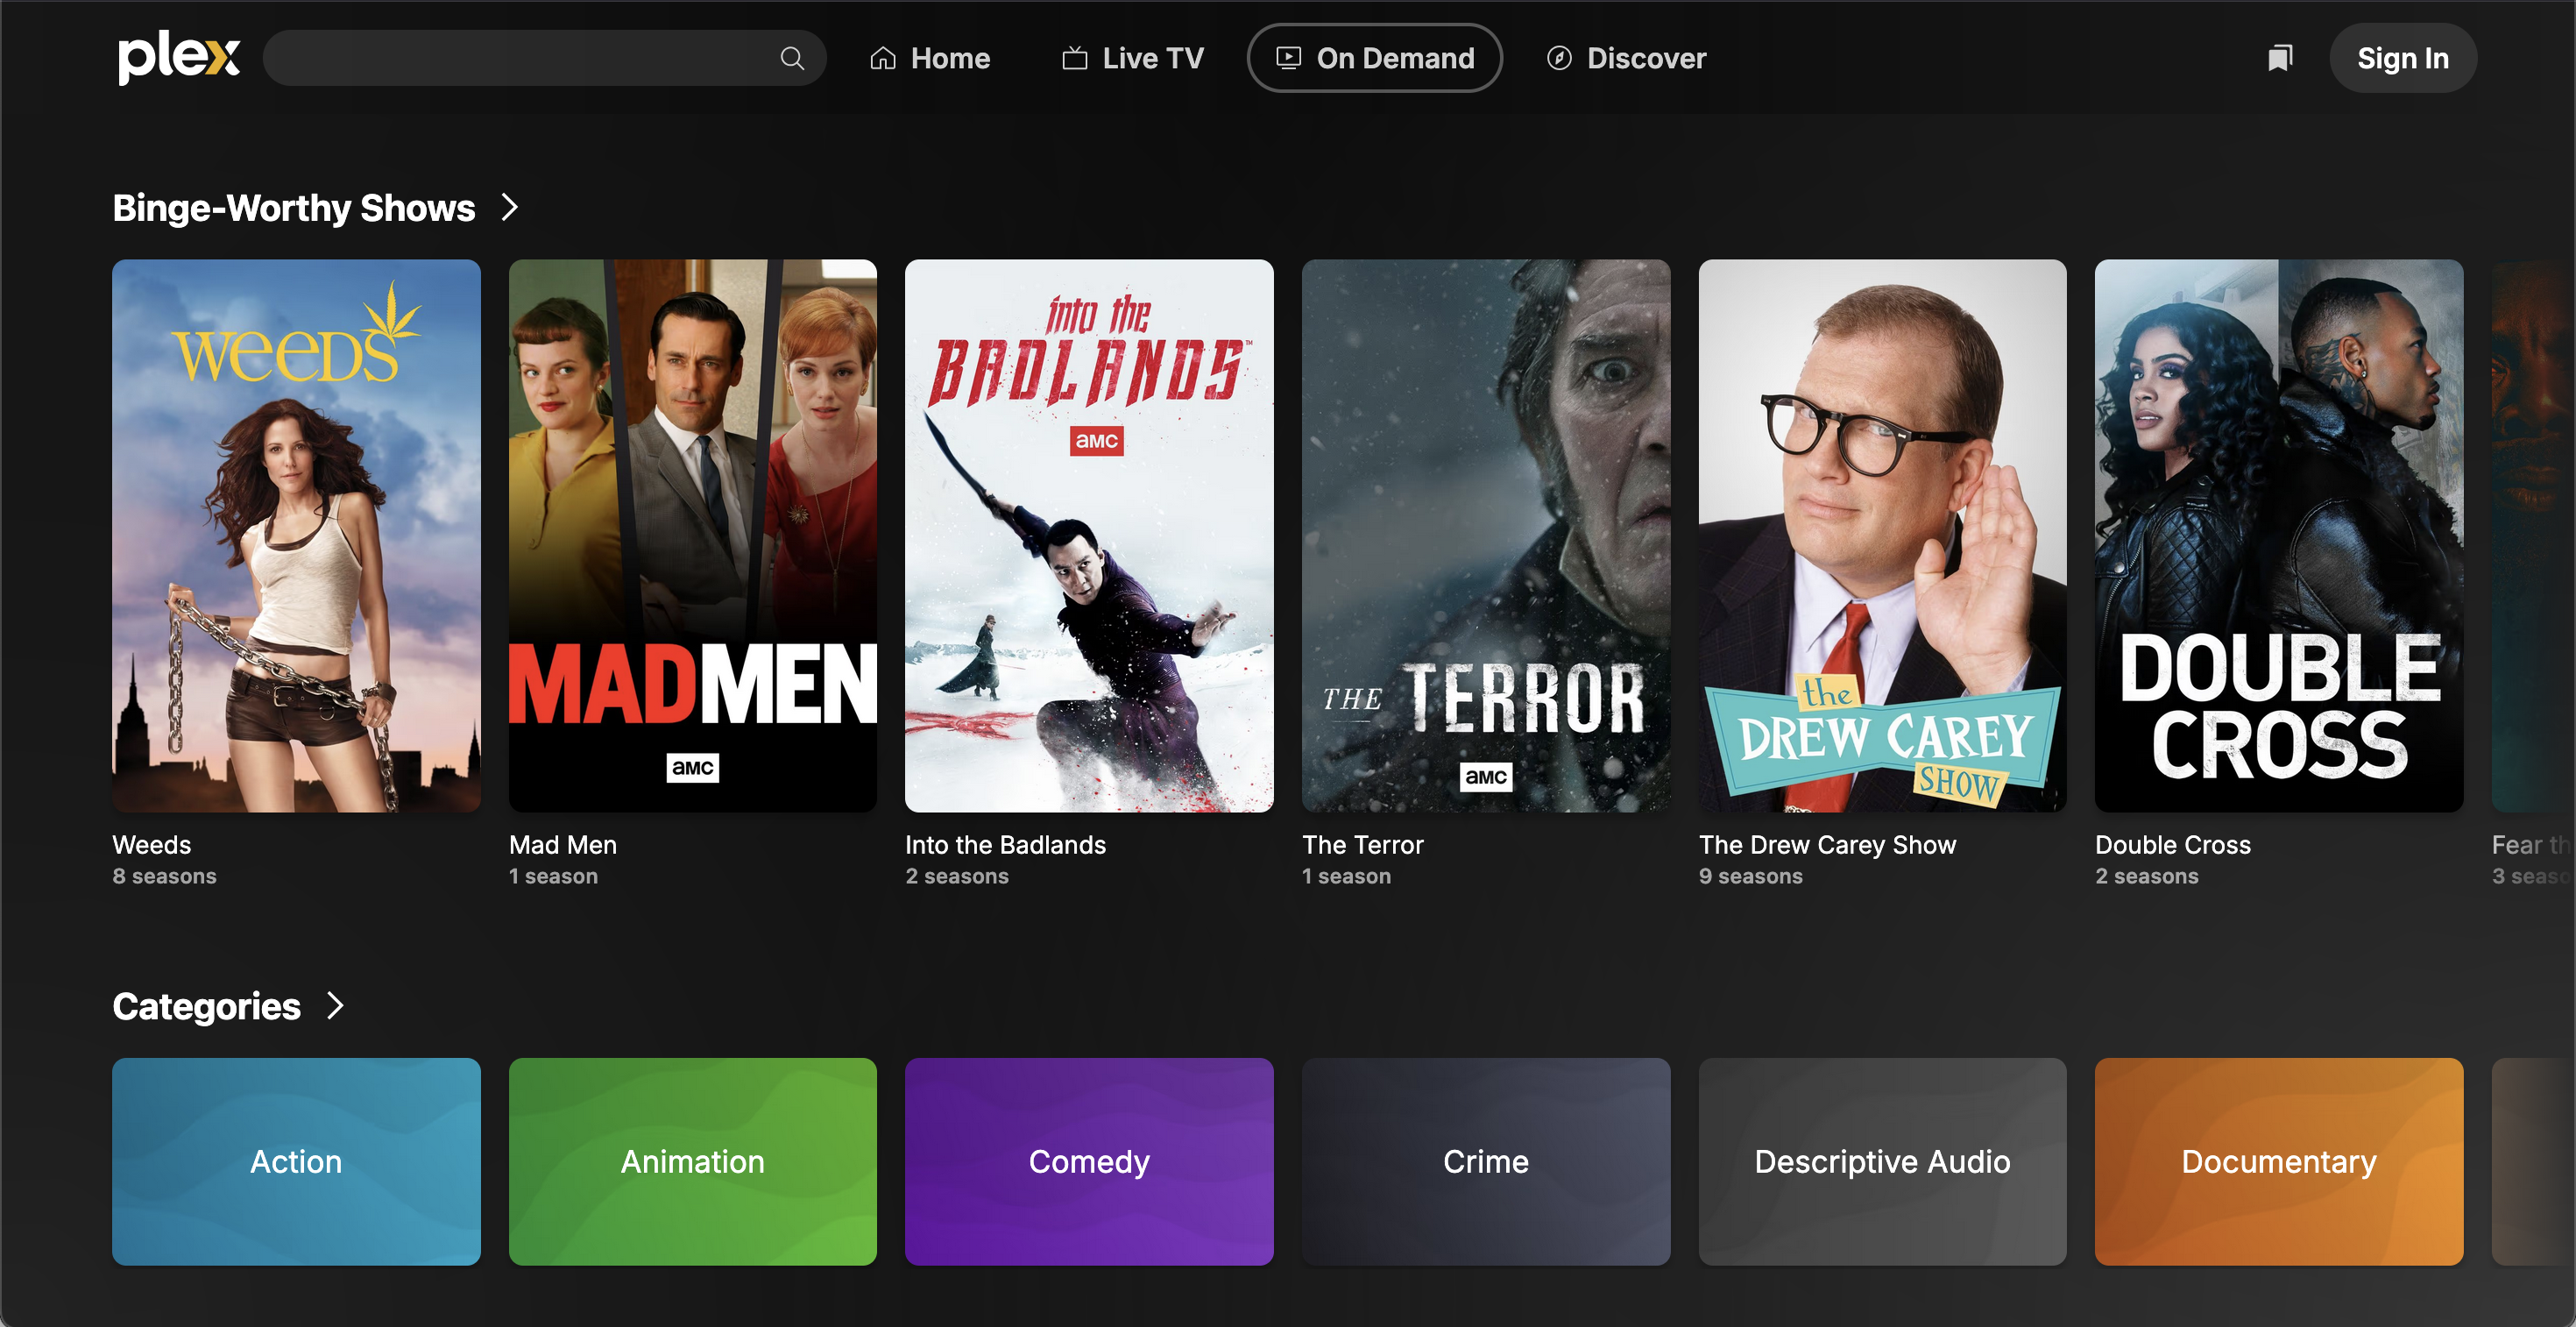Viewport: 2576px width, 1327px height.
Task: Select the Documentary category tile
Action: [2279, 1162]
